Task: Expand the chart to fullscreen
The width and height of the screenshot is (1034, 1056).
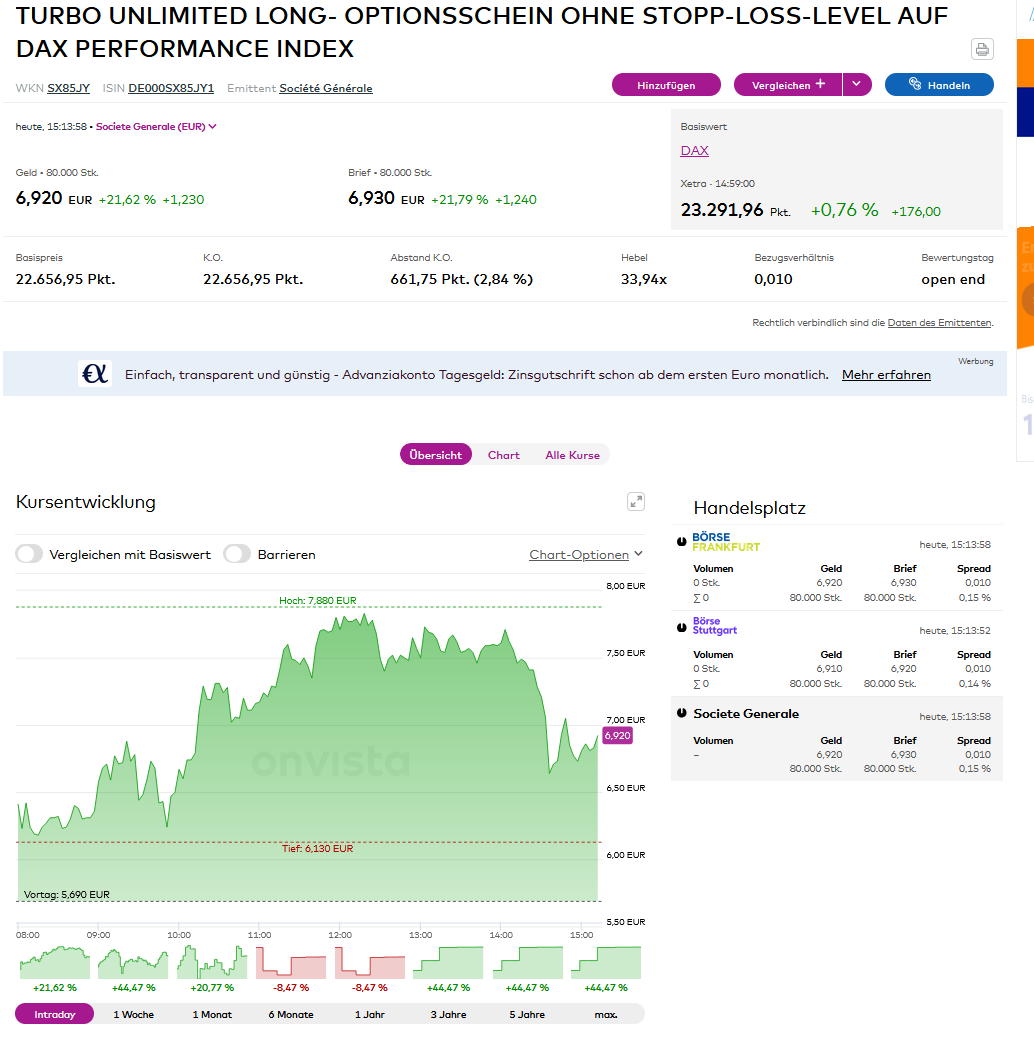Action: pyautogui.click(x=636, y=502)
